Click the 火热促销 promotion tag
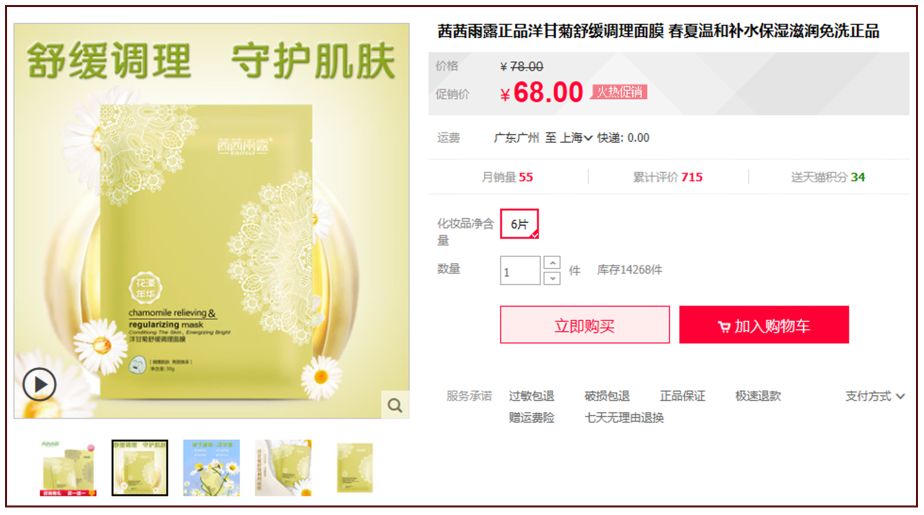The width and height of the screenshot is (924, 515). click(x=619, y=92)
